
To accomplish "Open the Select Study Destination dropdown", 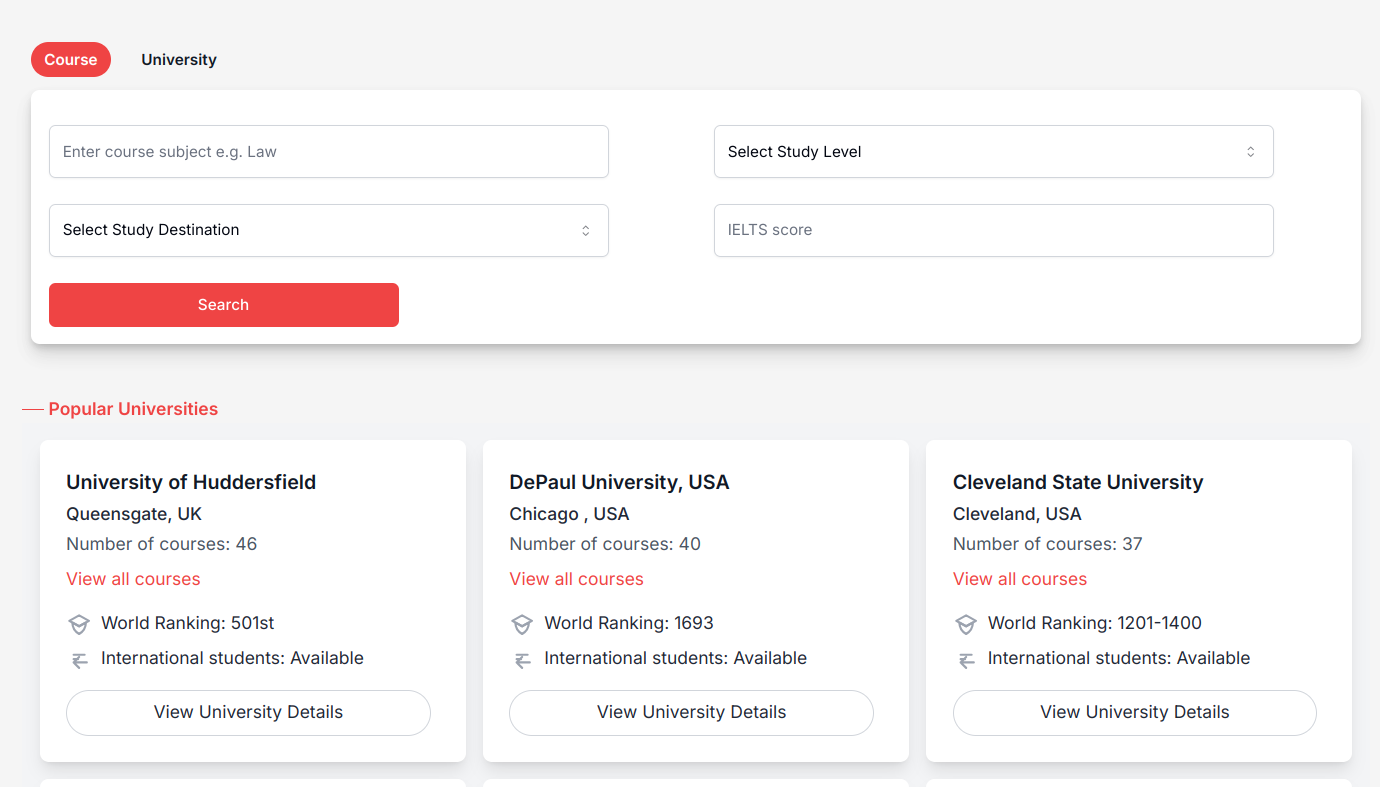I will coord(329,230).
